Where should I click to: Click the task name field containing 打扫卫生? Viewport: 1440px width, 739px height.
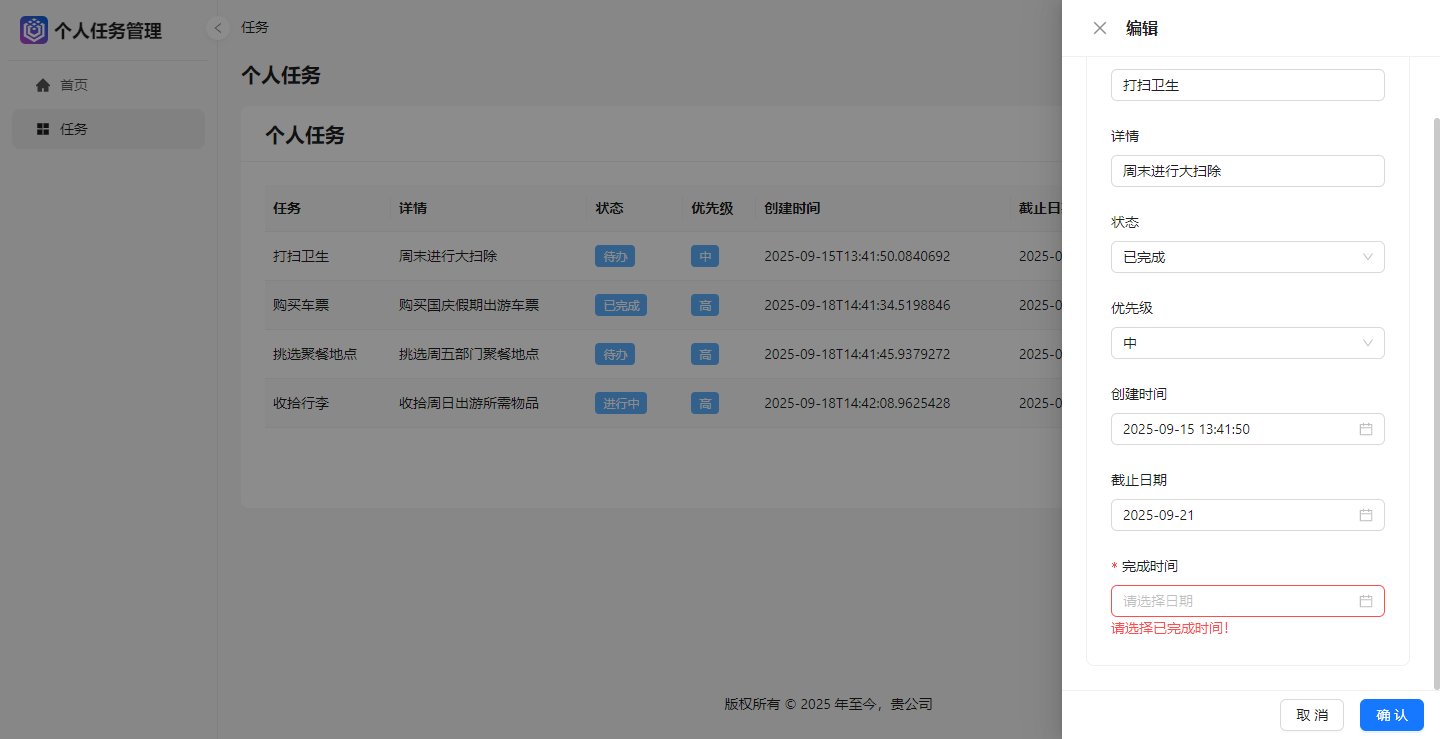1247,85
